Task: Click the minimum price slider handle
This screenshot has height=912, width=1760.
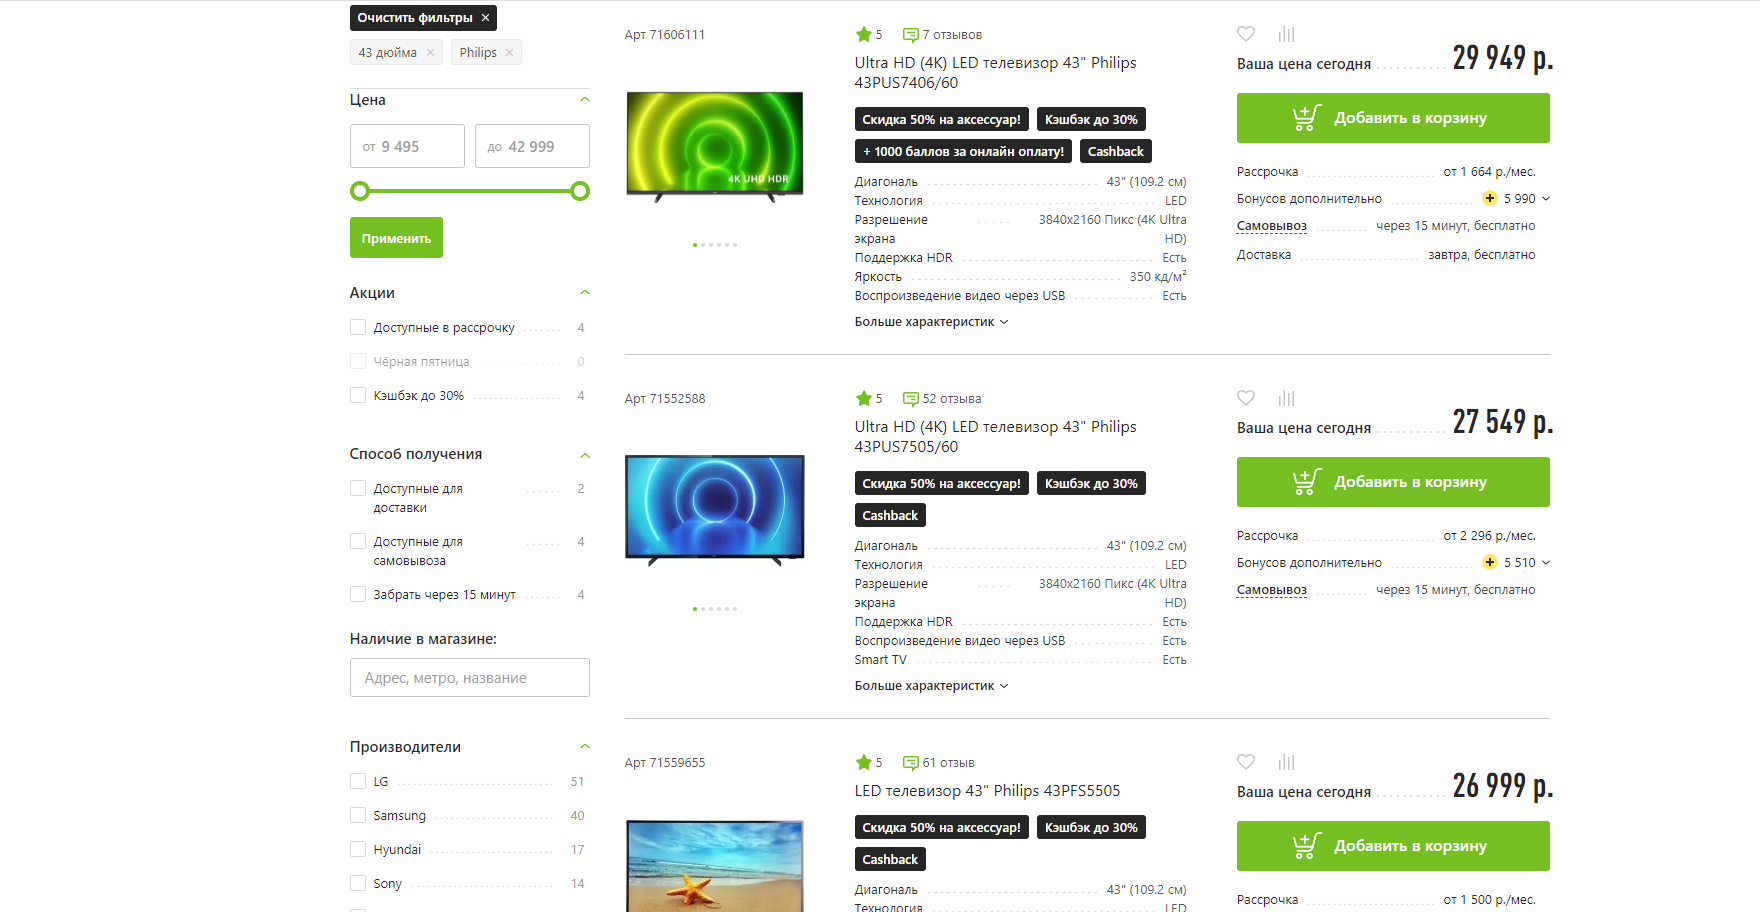Action: point(360,191)
